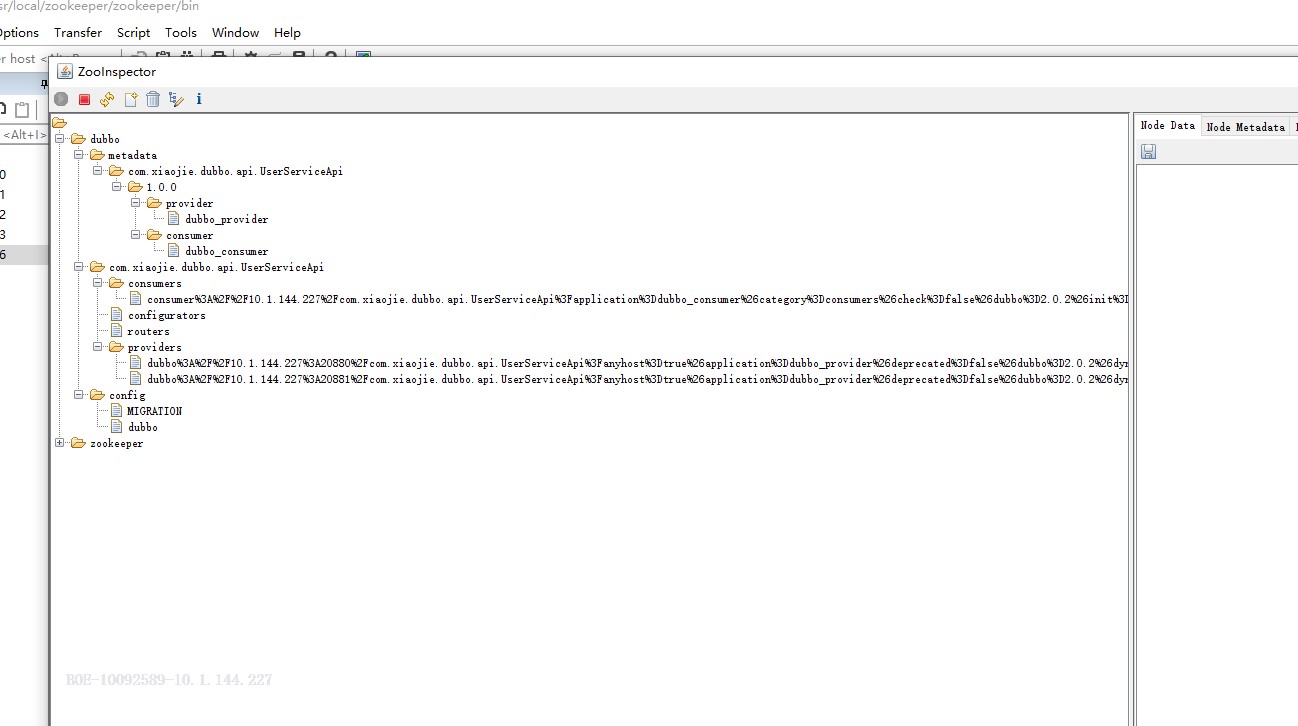Viewport: 1298px width, 726px height.
Task: Expand the zookeeper node
Action: [60, 443]
